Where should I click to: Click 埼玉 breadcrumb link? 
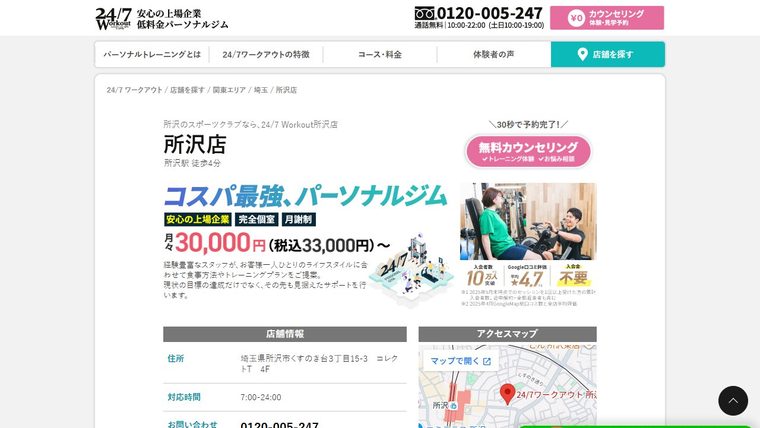pyautogui.click(x=261, y=90)
